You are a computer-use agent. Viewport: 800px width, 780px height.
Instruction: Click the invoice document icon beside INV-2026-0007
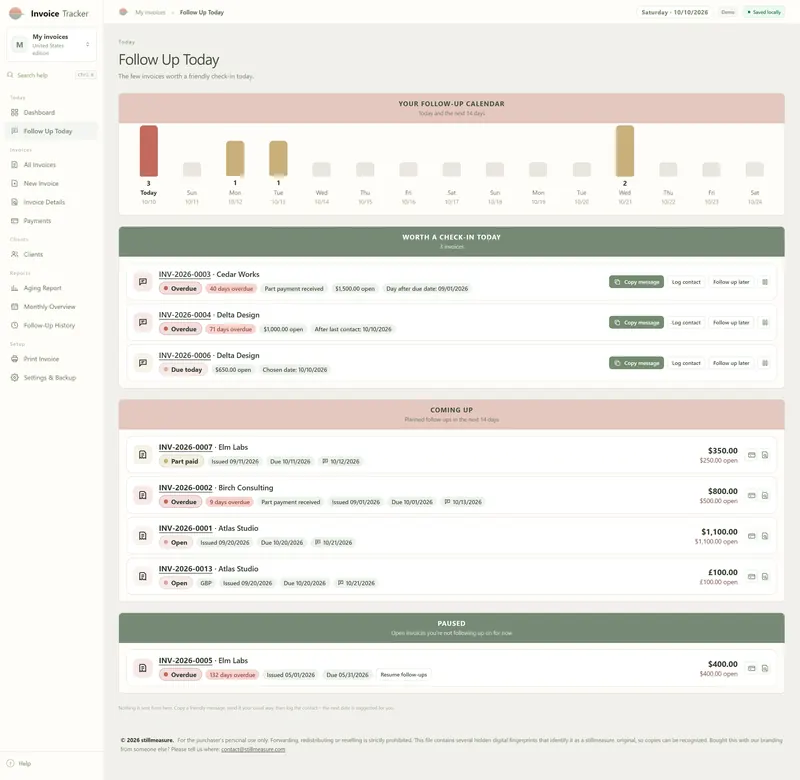tap(143, 455)
